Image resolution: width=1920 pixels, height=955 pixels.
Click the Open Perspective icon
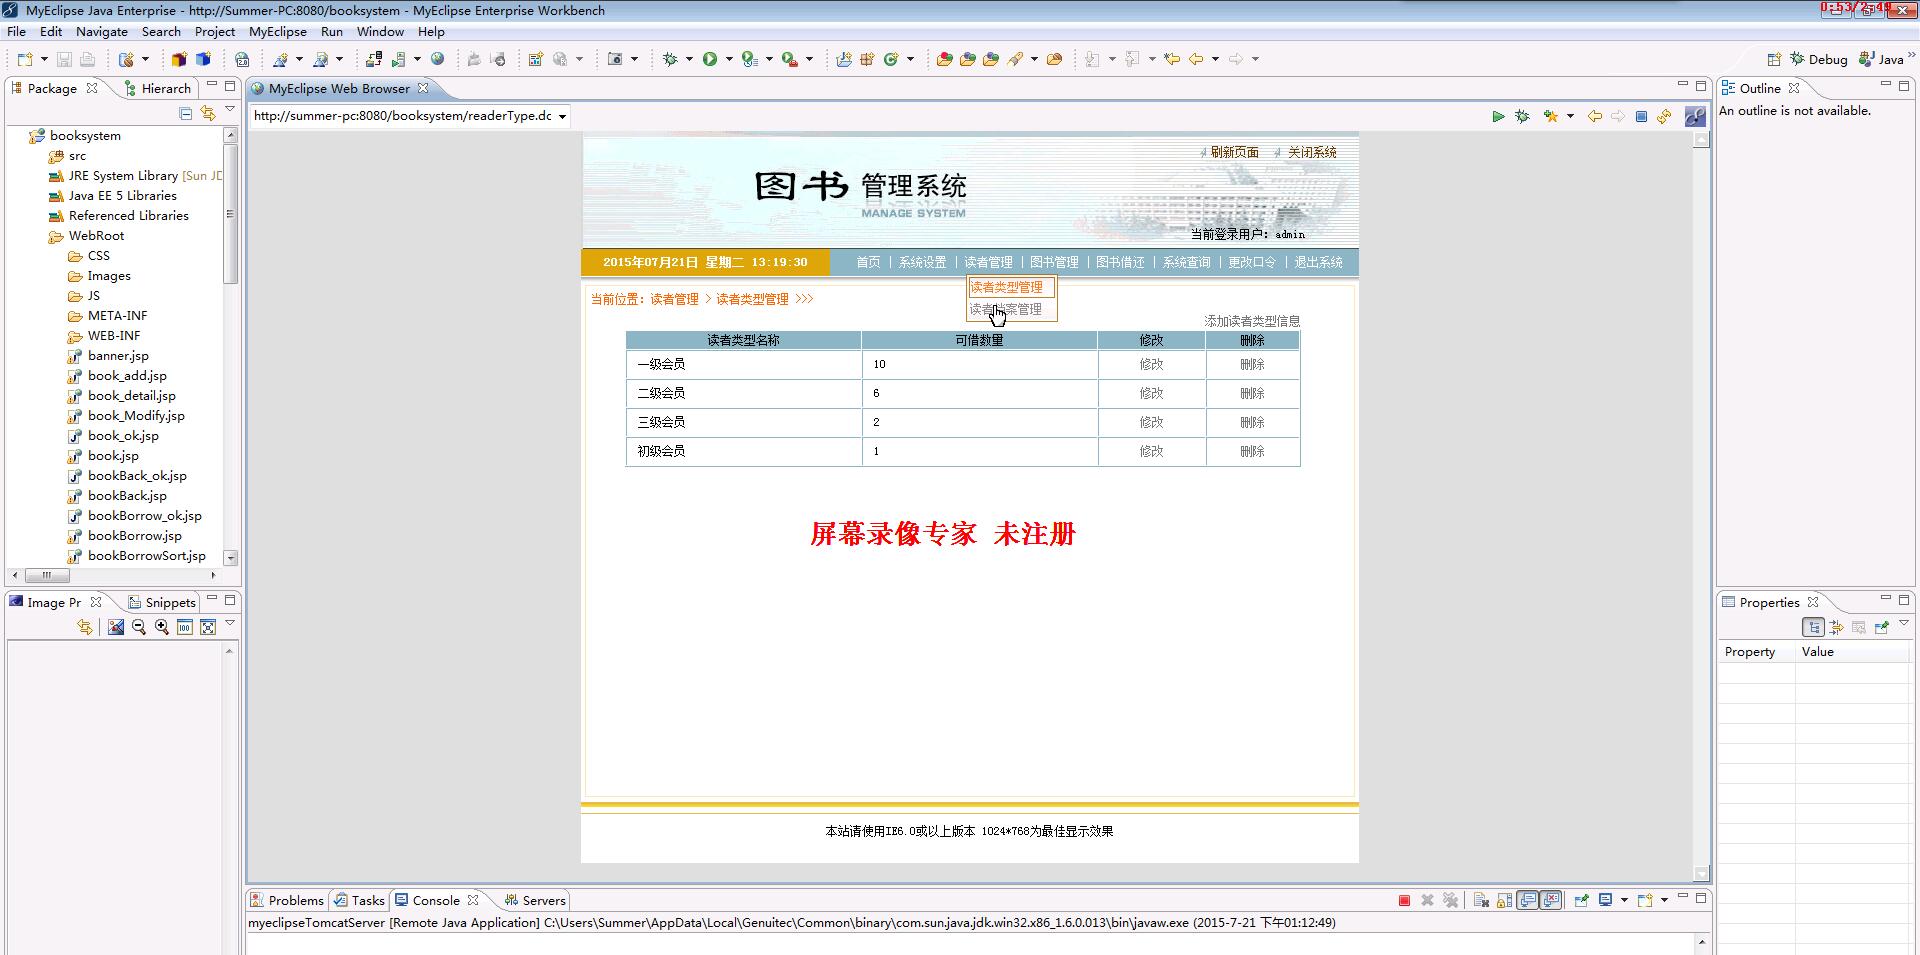click(x=1774, y=59)
